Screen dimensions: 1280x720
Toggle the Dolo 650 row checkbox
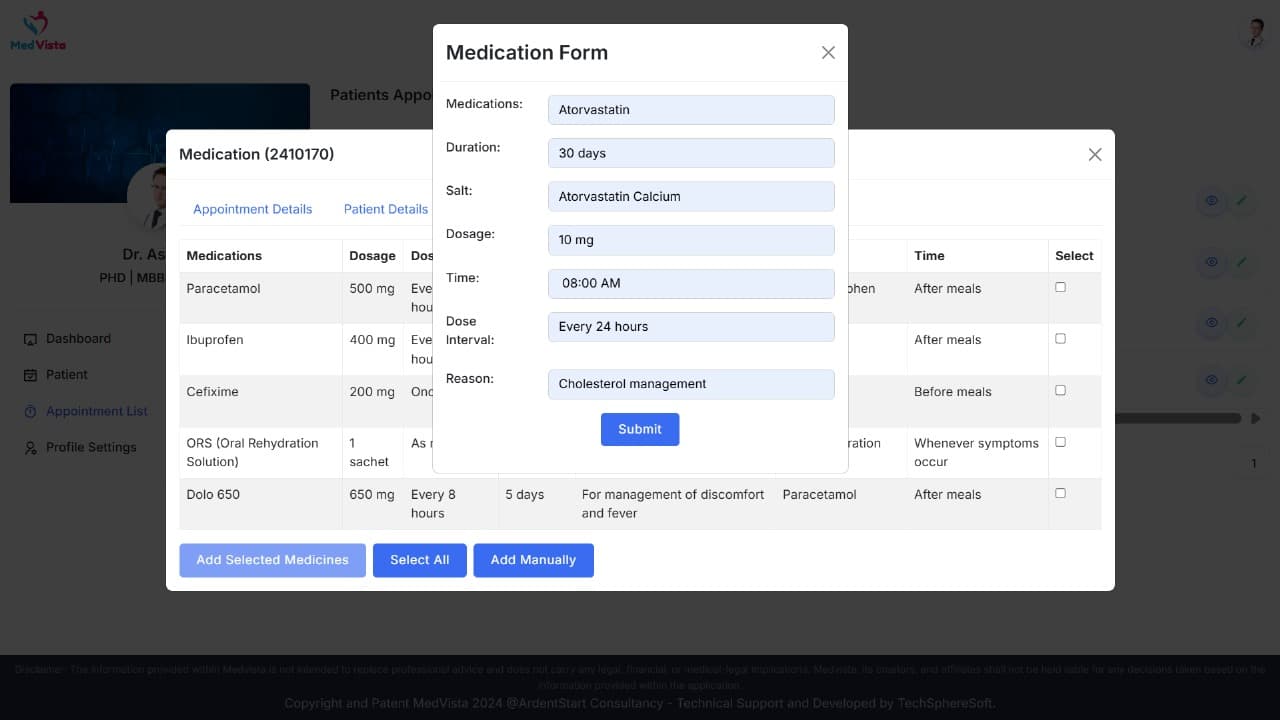click(x=1060, y=493)
